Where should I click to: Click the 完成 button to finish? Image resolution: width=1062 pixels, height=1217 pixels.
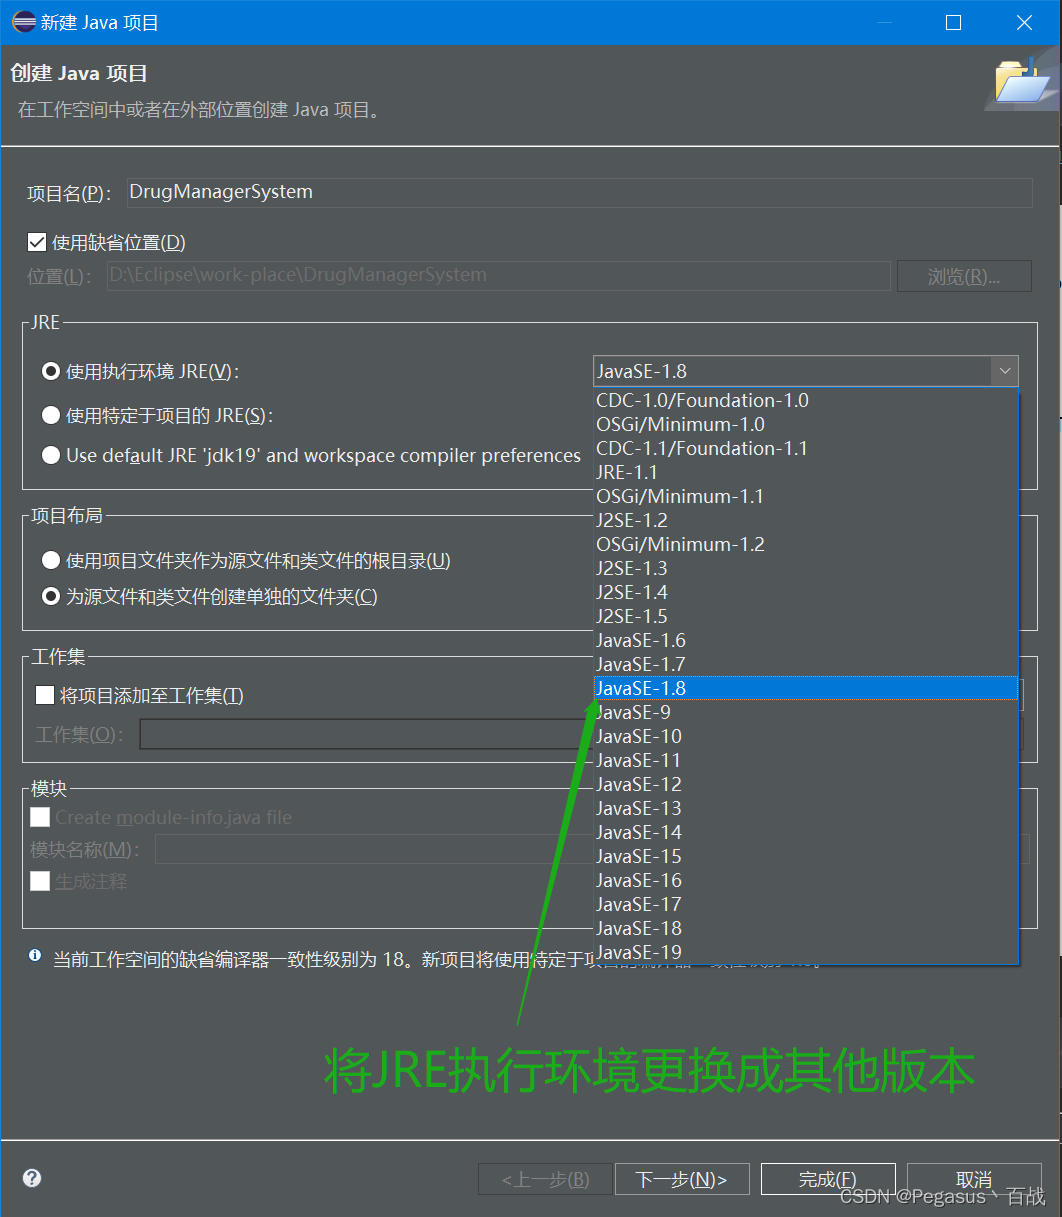[x=828, y=1179]
